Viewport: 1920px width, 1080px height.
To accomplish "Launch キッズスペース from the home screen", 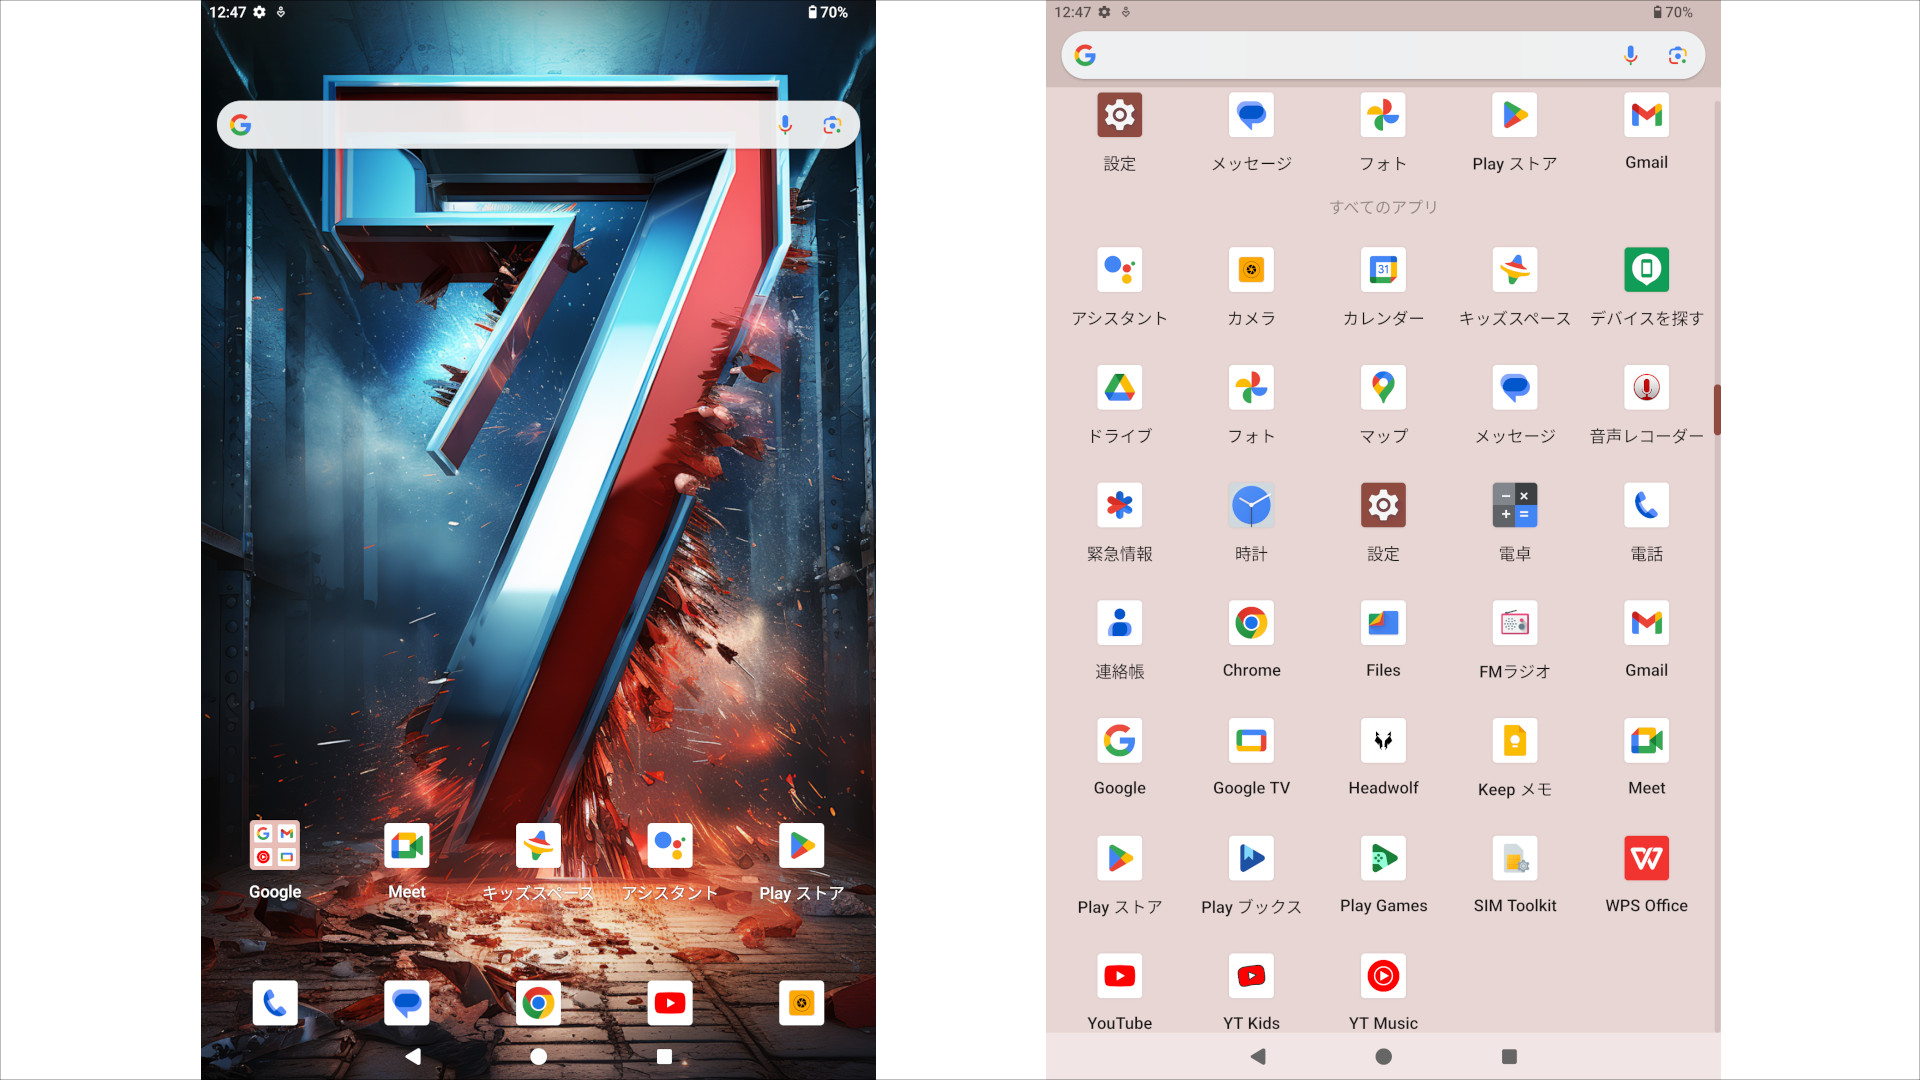I will (x=538, y=846).
